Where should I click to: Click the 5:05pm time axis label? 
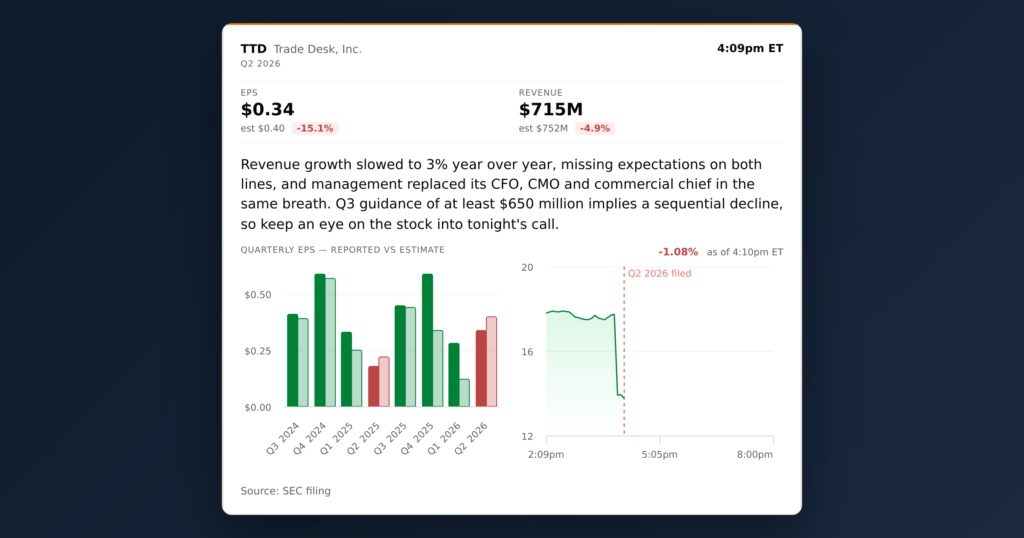click(660, 454)
